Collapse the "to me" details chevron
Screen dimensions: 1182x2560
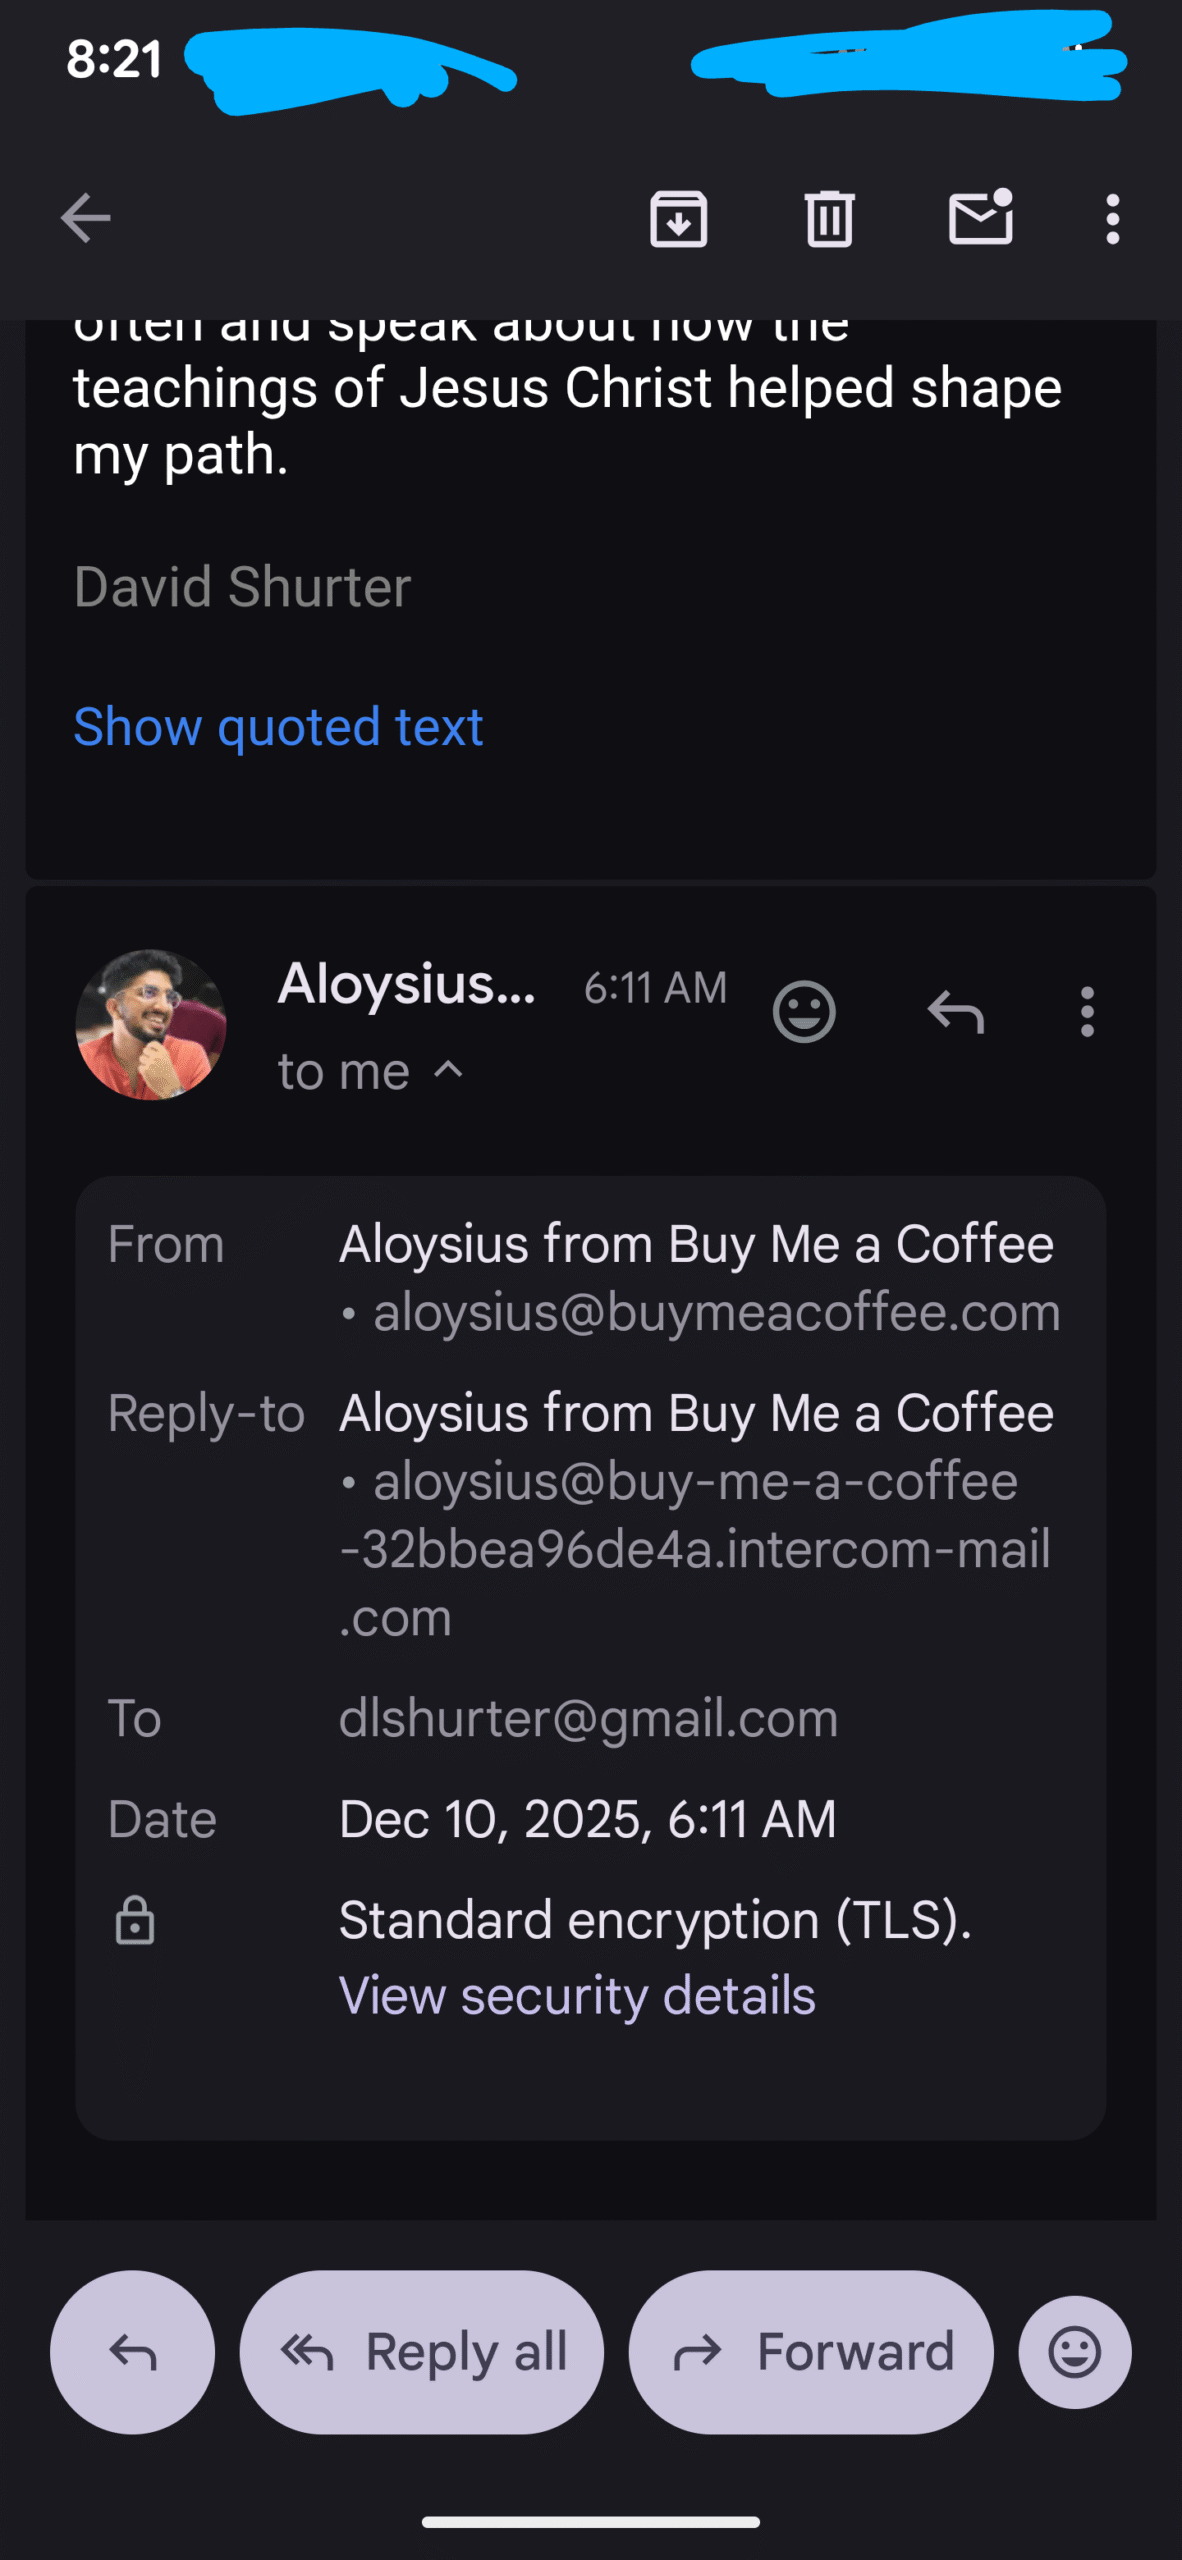pos(449,1071)
